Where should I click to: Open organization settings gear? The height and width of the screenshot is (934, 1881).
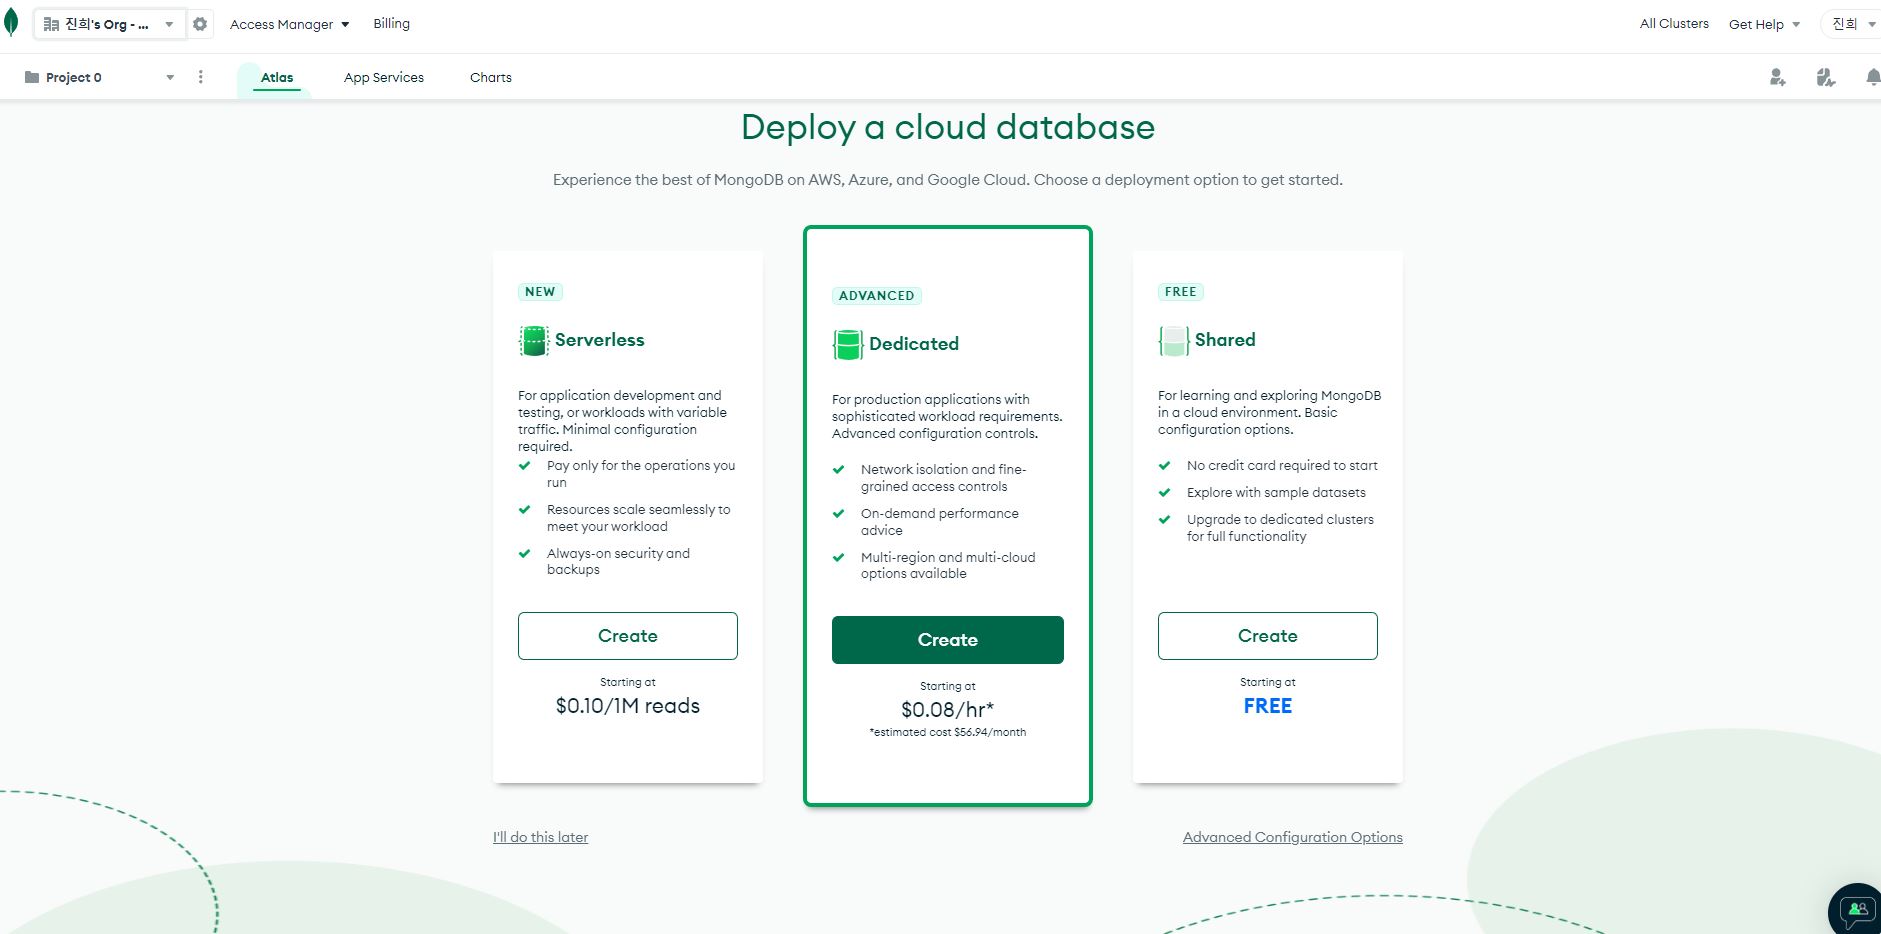tap(200, 24)
